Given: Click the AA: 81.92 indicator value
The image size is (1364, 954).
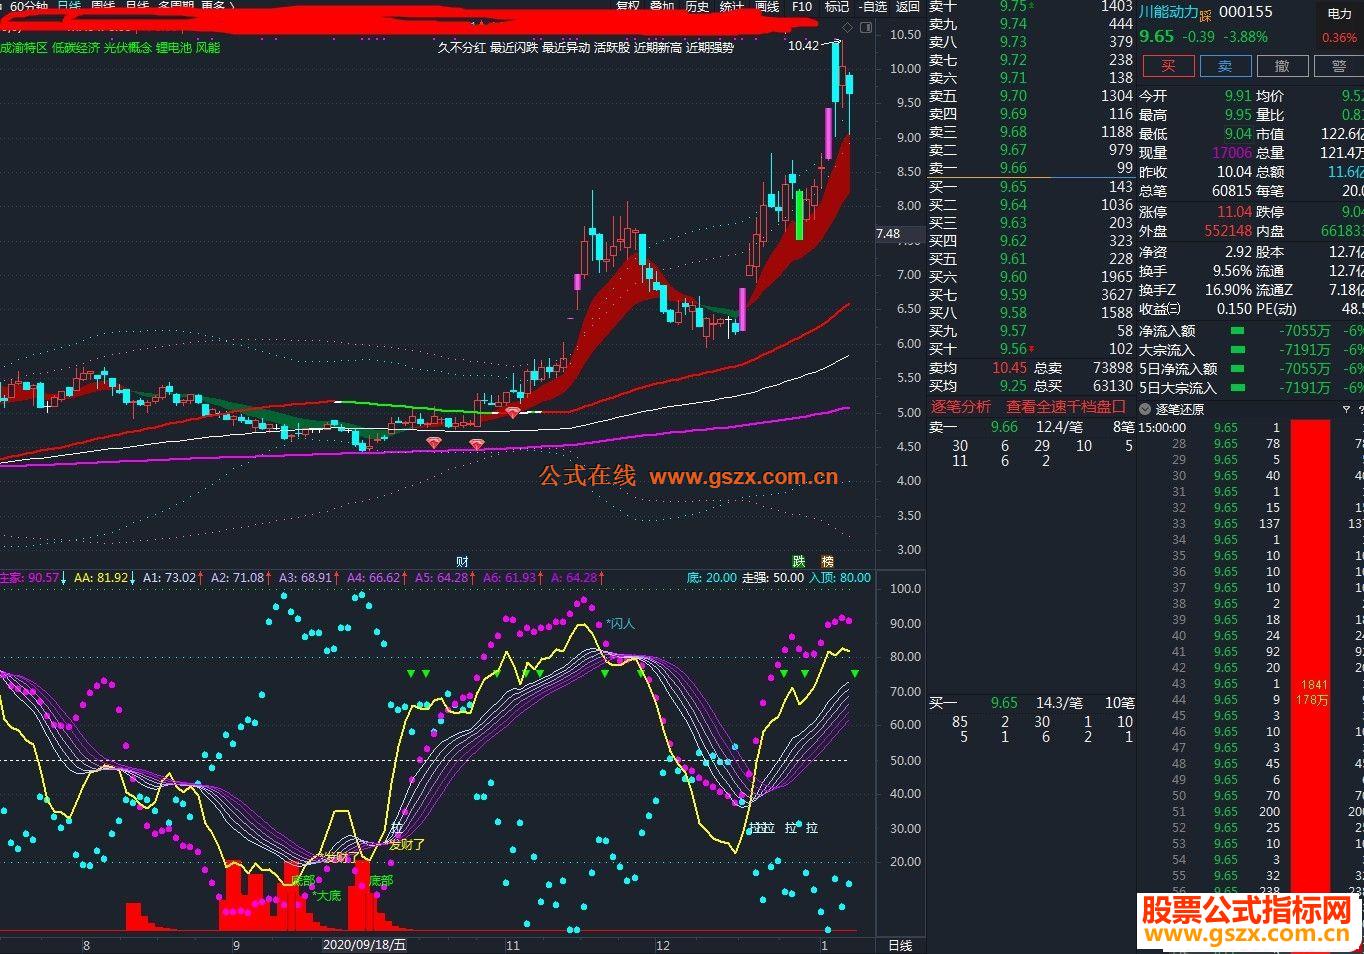Looking at the screenshot, I should pyautogui.click(x=102, y=577).
